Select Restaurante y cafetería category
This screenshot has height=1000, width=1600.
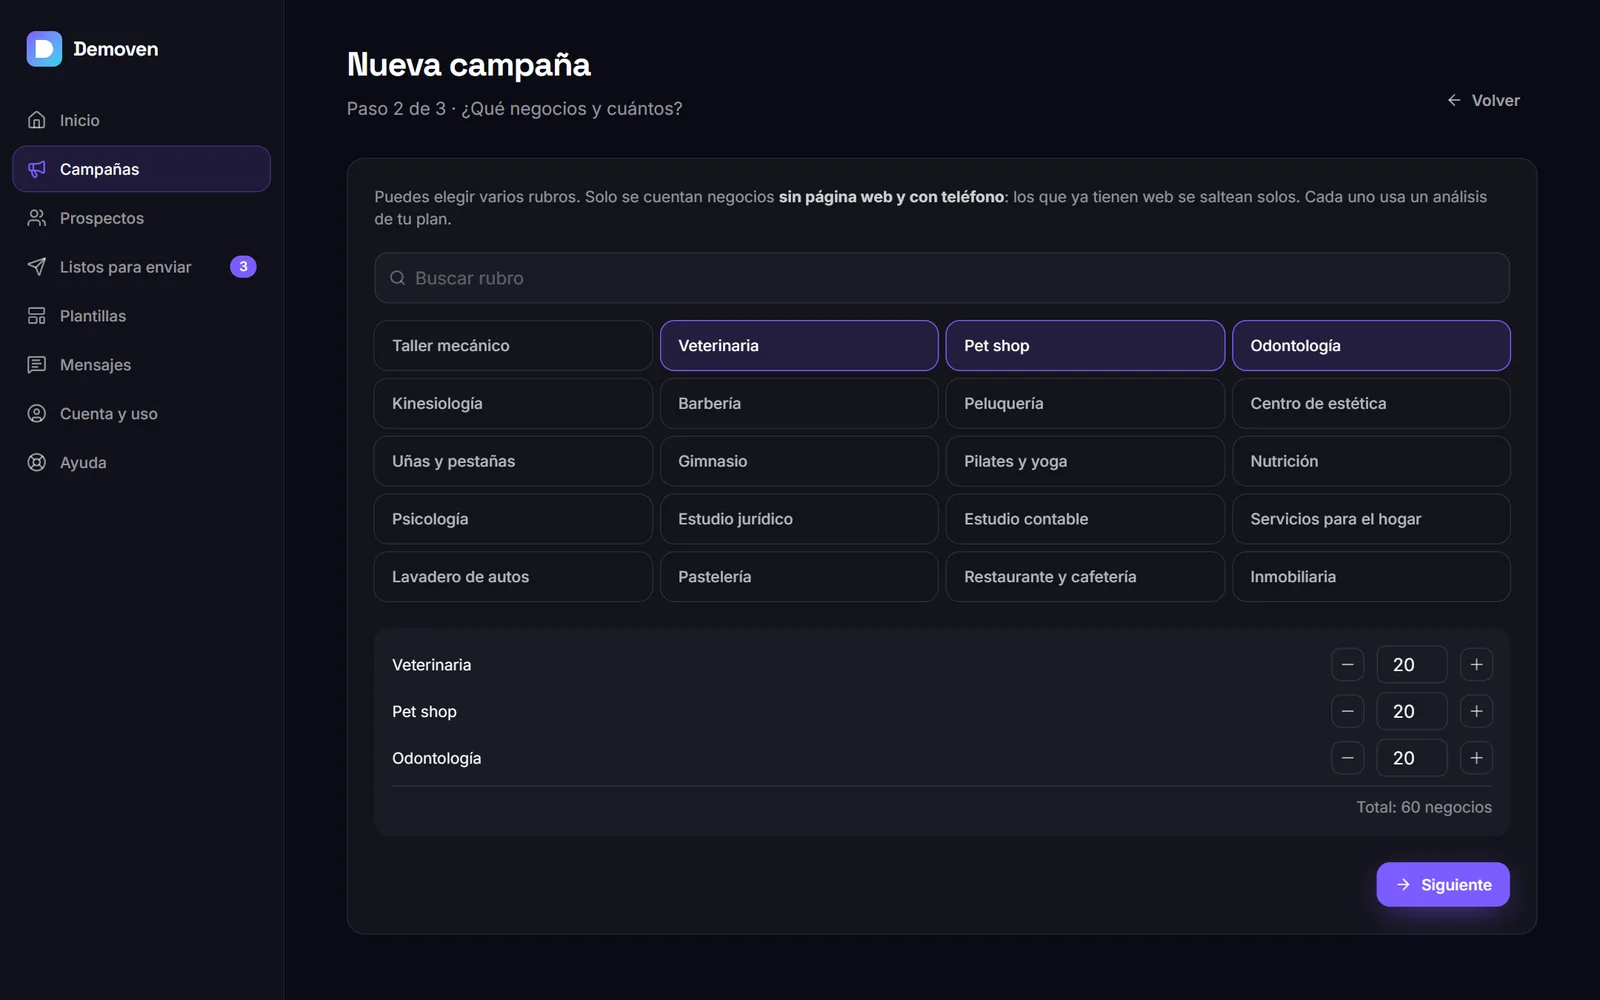point(1085,577)
